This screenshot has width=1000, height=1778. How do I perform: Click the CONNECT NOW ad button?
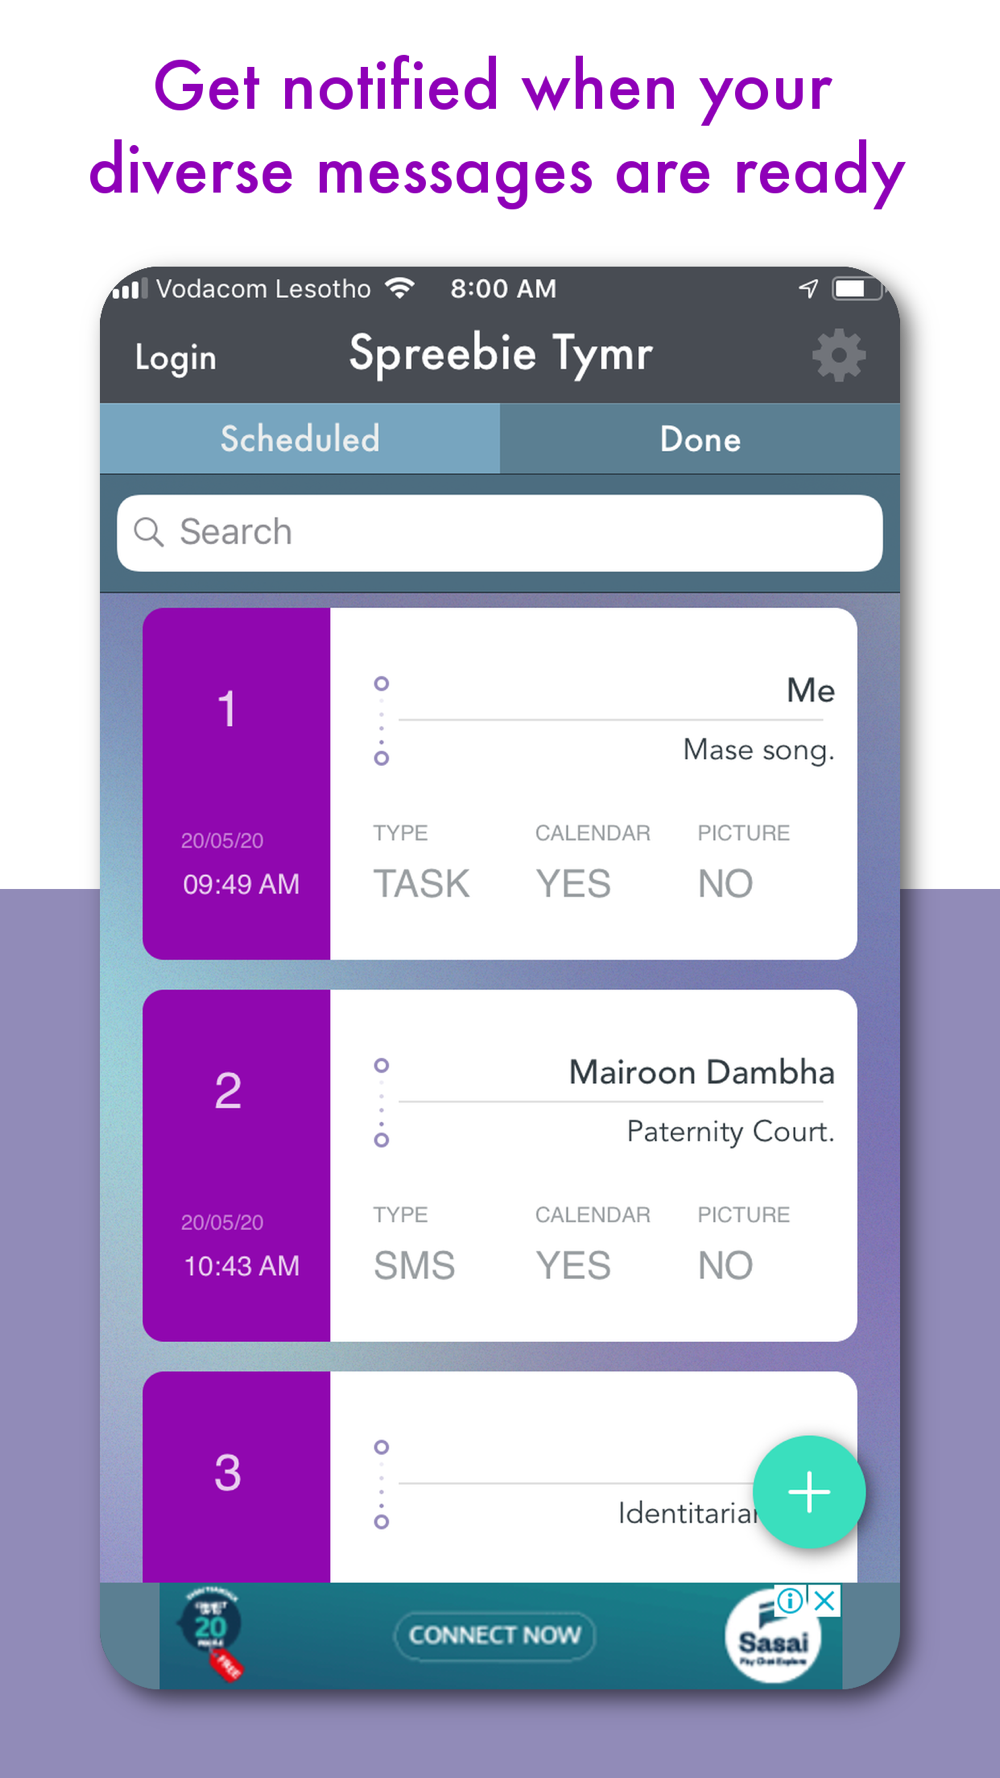click(x=495, y=1636)
